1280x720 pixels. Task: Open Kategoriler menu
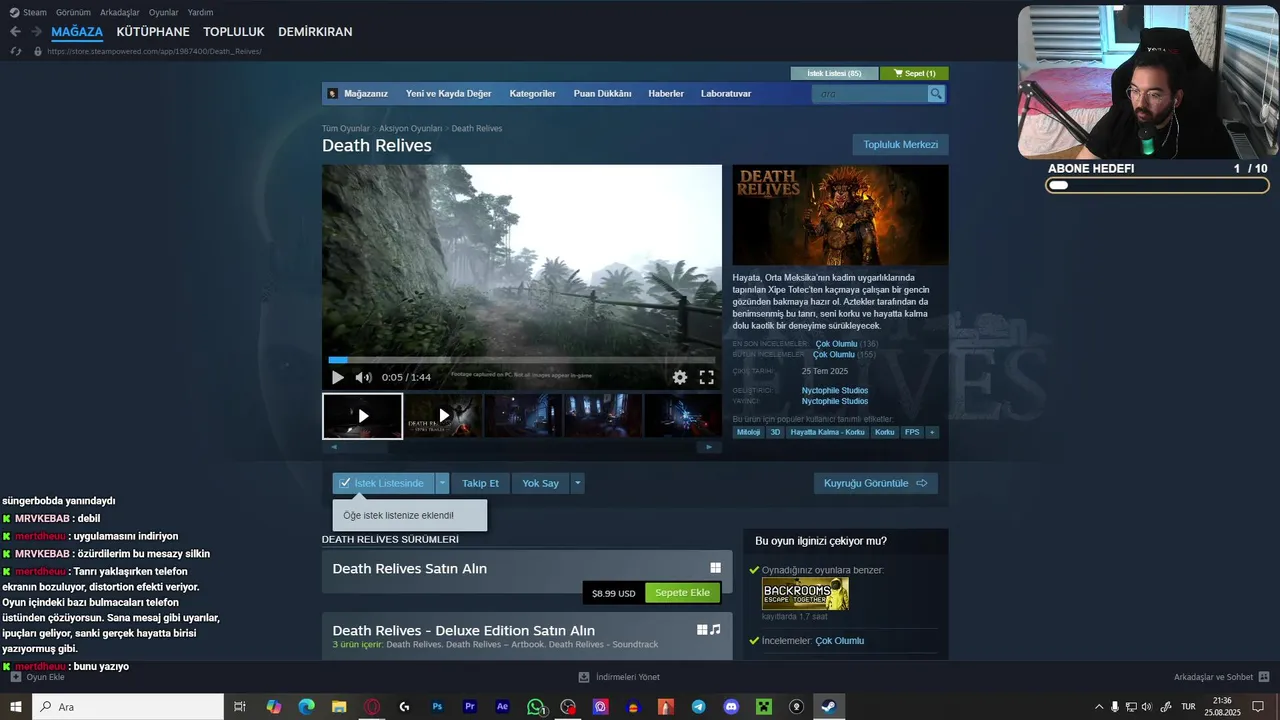(532, 94)
